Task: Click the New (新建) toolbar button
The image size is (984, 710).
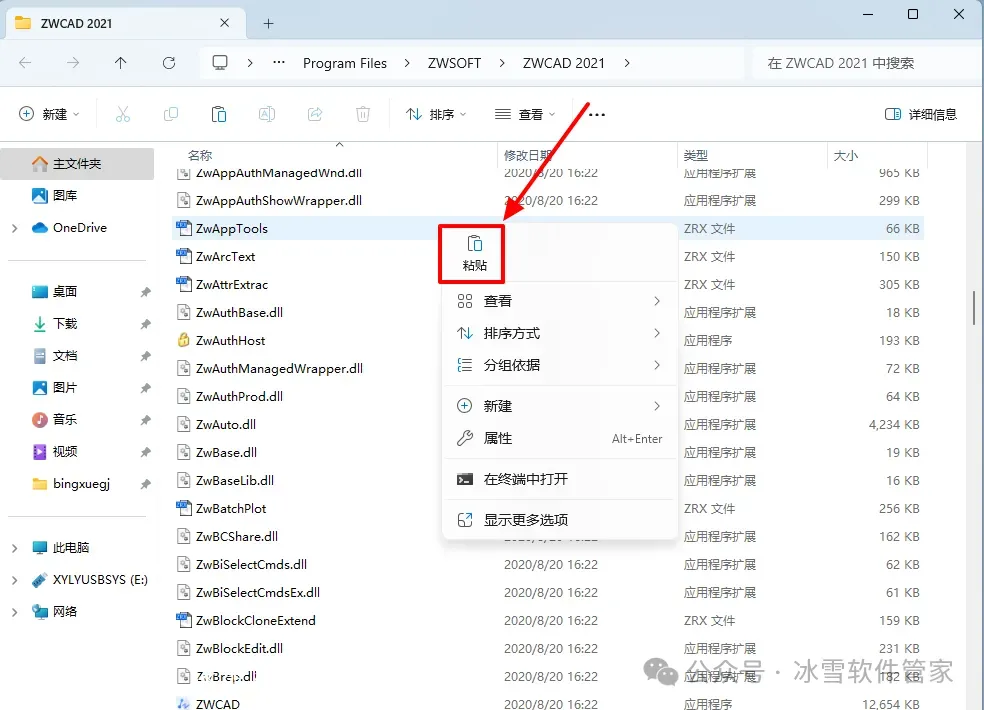Action: pyautogui.click(x=49, y=114)
